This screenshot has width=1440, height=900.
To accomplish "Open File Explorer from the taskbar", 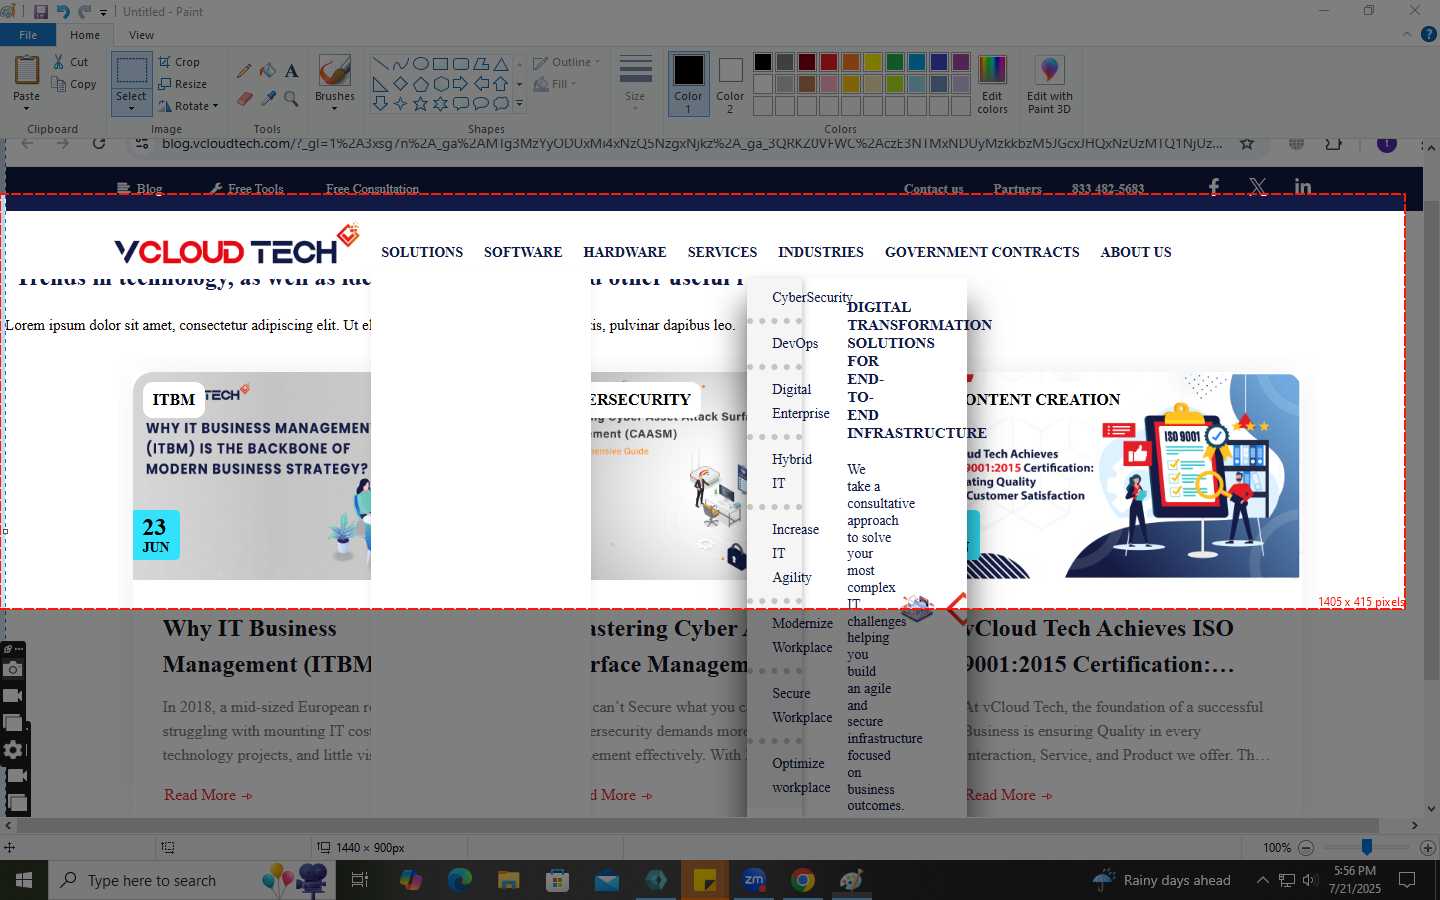I will 509,880.
